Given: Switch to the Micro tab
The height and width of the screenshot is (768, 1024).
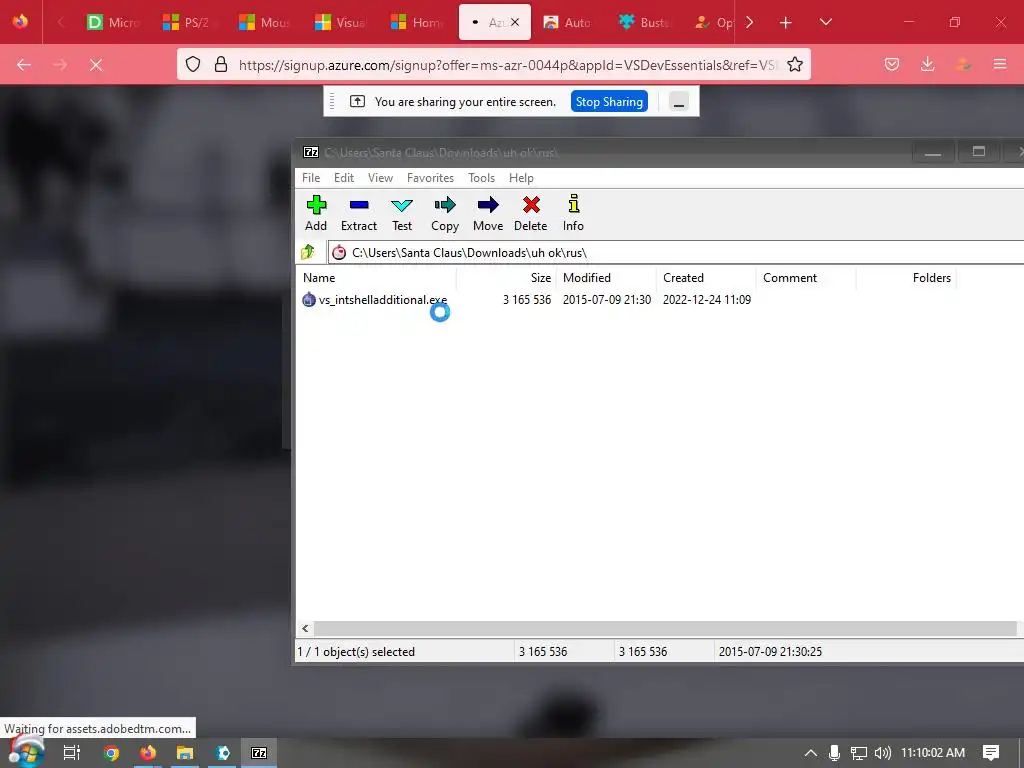Looking at the screenshot, I should 112,22.
